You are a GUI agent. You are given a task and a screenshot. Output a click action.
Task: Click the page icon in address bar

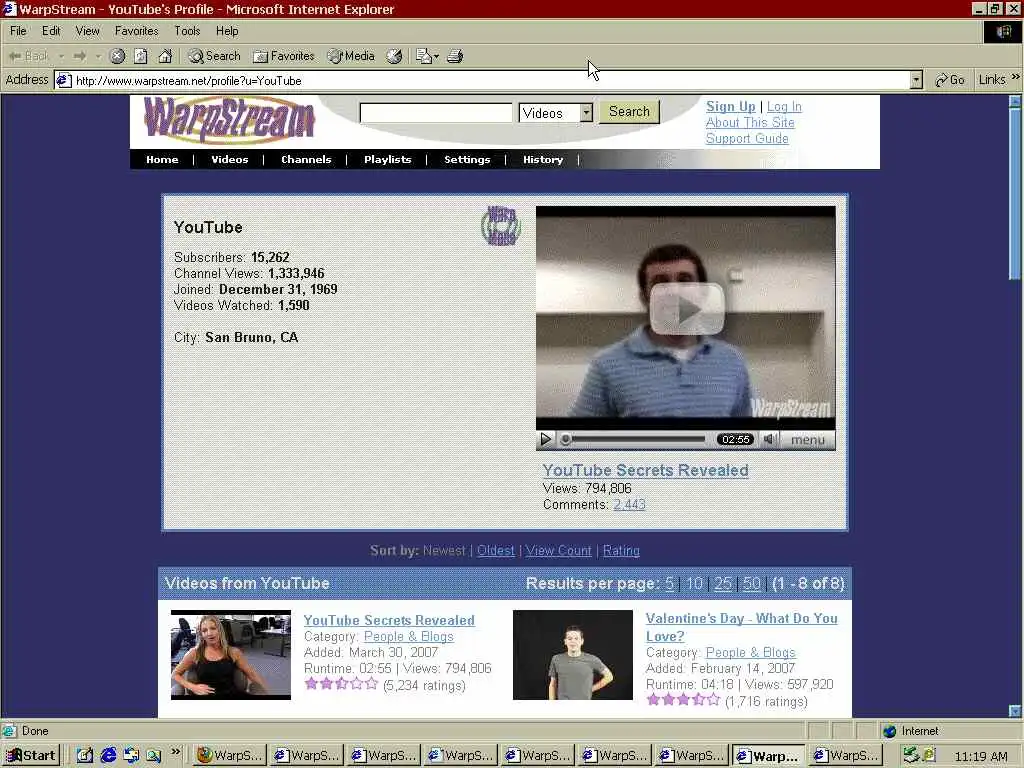[63, 80]
